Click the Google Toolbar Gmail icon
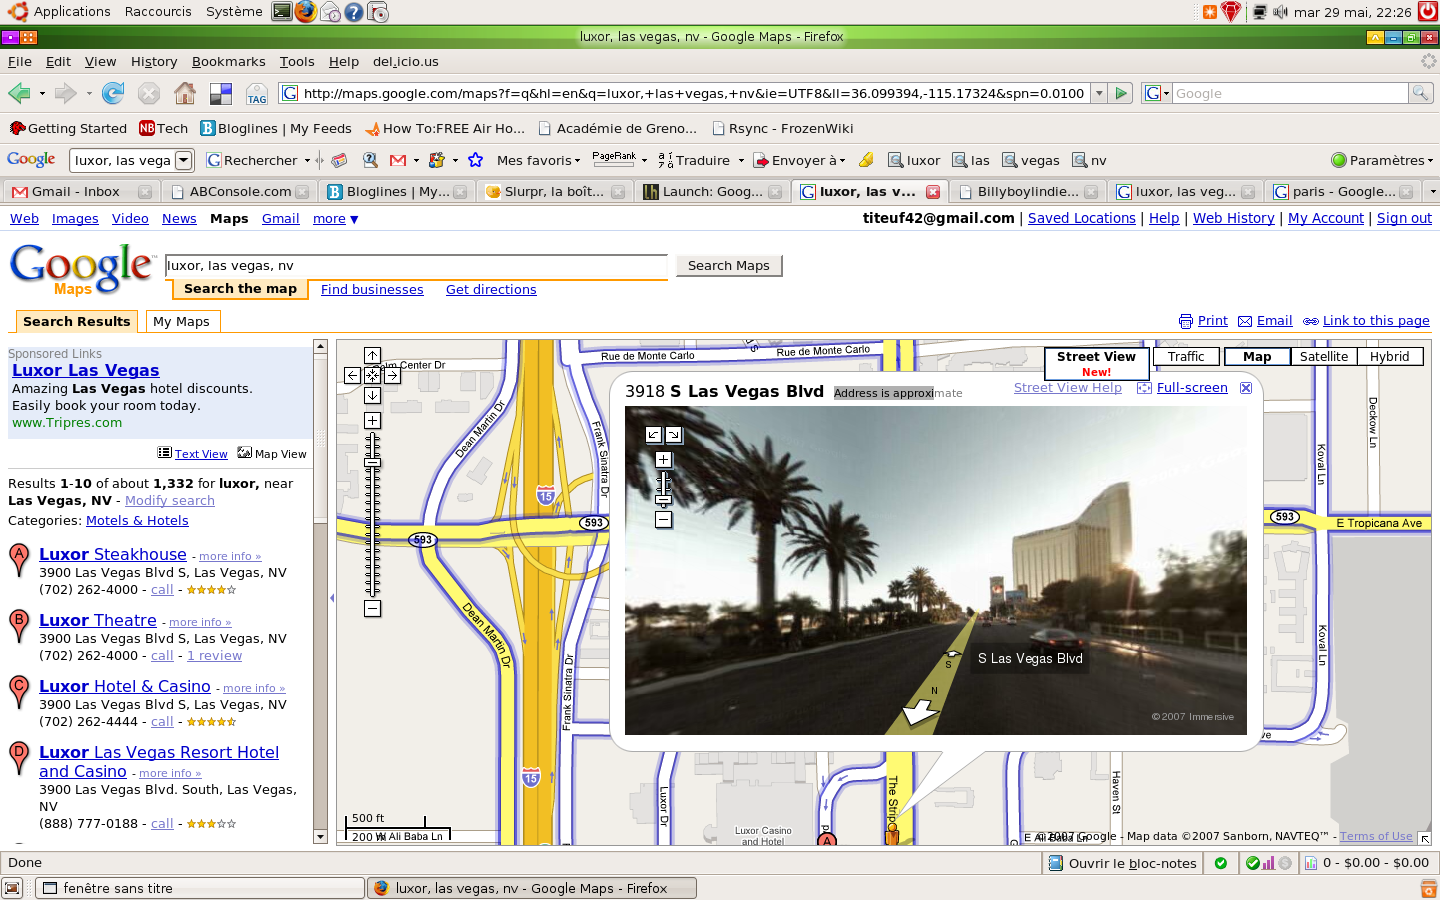The height and width of the screenshot is (900, 1440). coord(398,160)
